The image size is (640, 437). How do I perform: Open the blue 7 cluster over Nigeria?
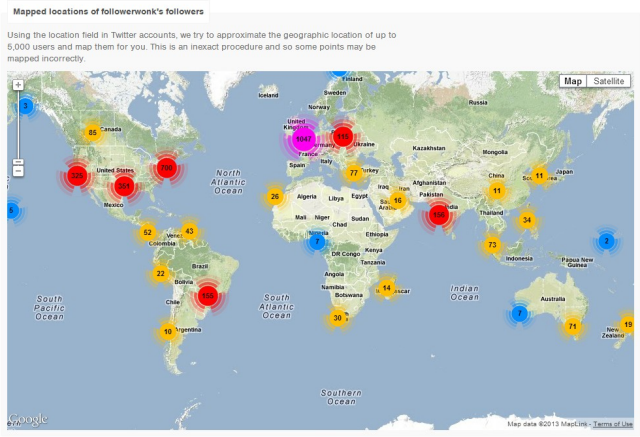(x=317, y=242)
